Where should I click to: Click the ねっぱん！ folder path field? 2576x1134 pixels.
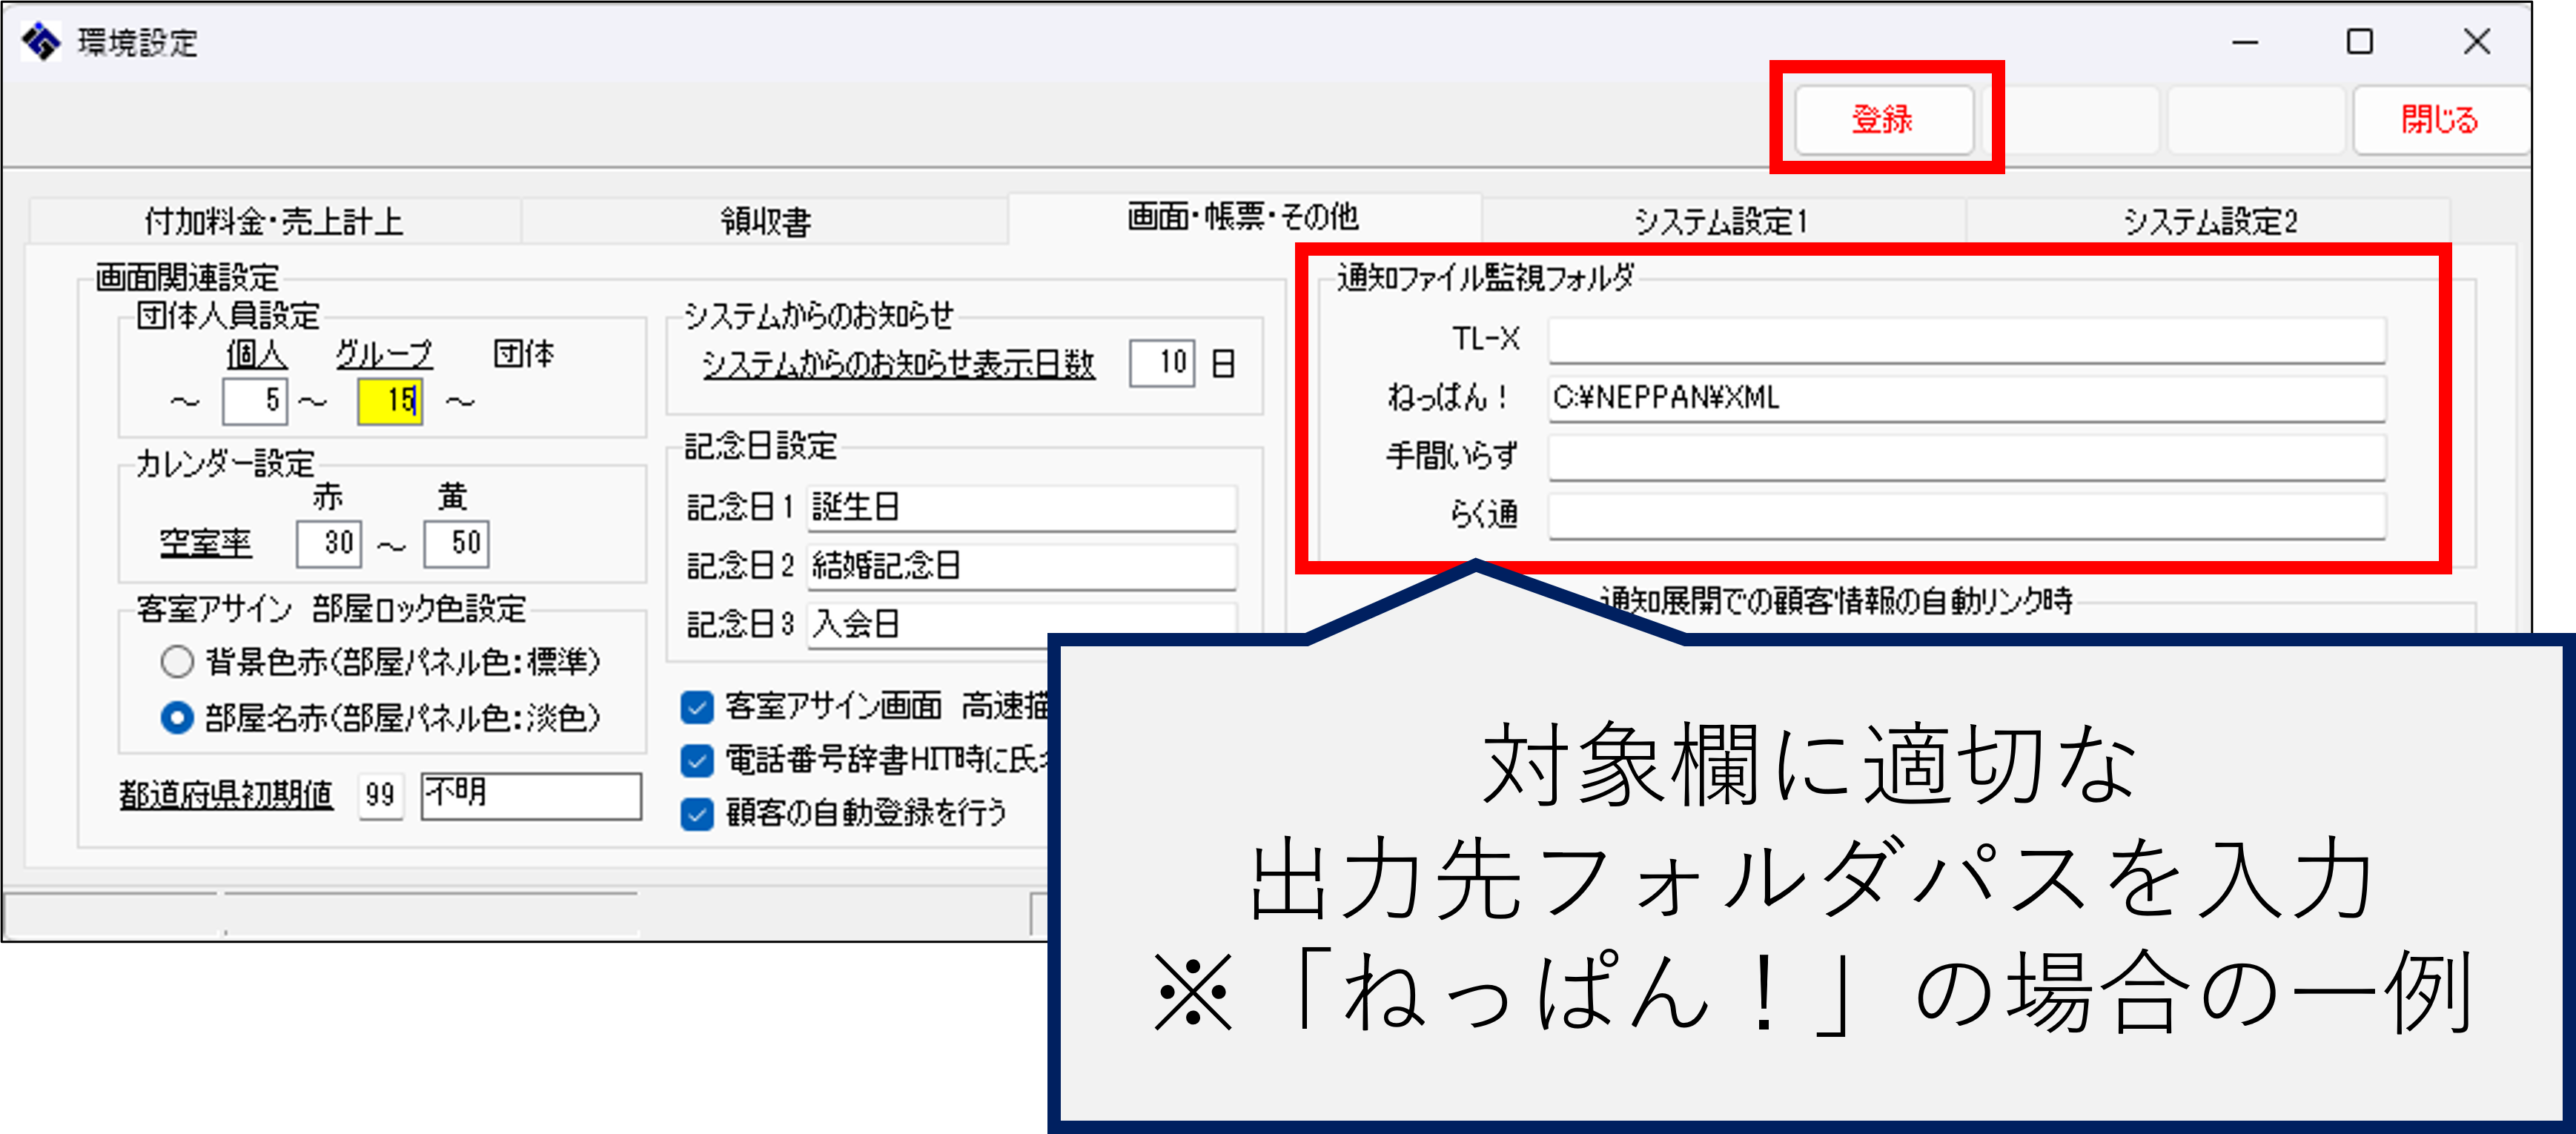tap(1965, 398)
